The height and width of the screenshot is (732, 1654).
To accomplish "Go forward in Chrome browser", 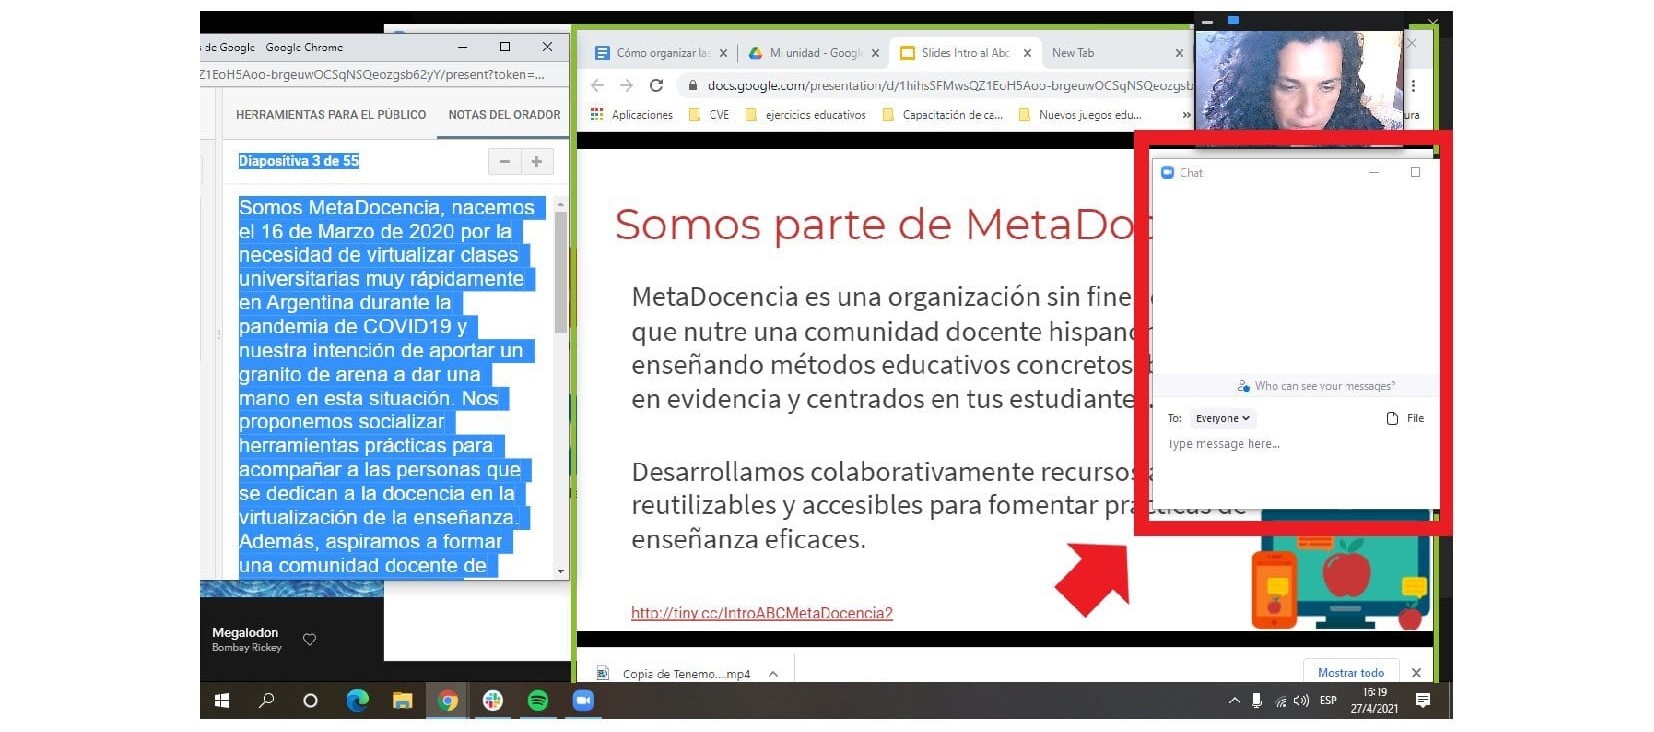I will click(626, 86).
